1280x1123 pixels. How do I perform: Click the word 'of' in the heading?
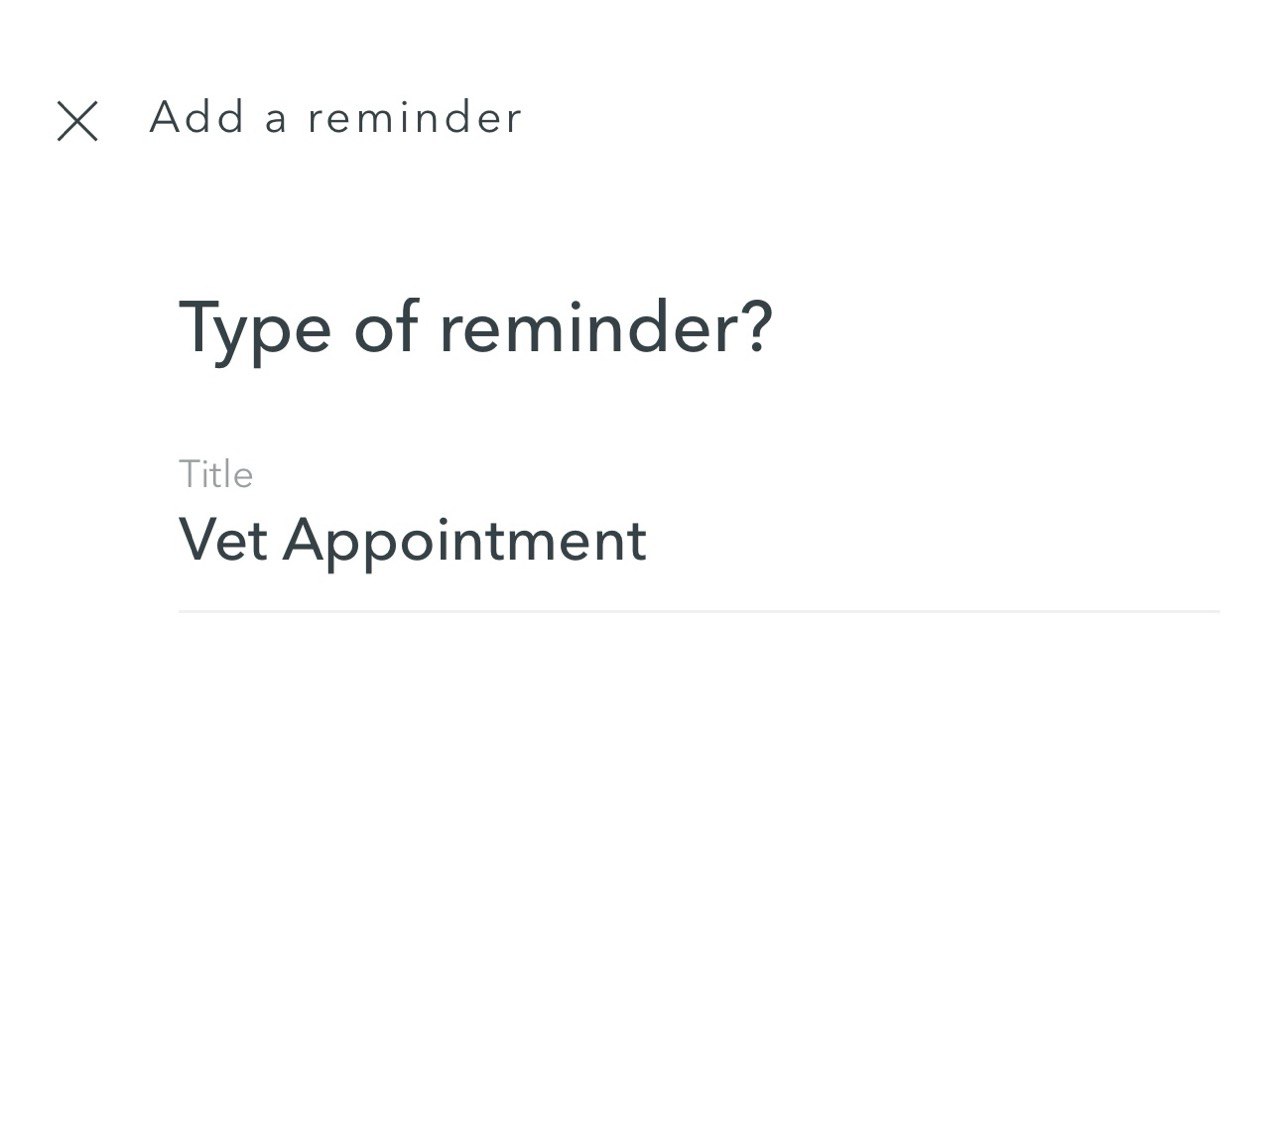tap(385, 327)
